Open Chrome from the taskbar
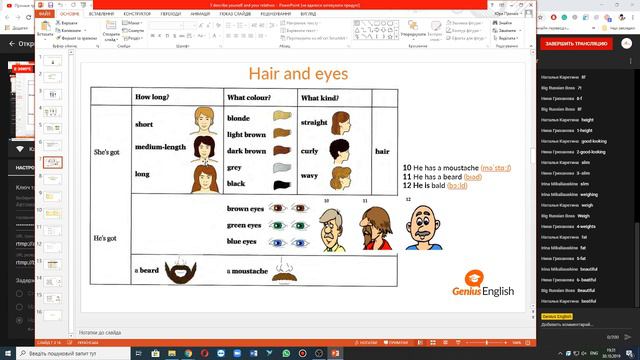The image size is (640, 360). tap(188, 353)
